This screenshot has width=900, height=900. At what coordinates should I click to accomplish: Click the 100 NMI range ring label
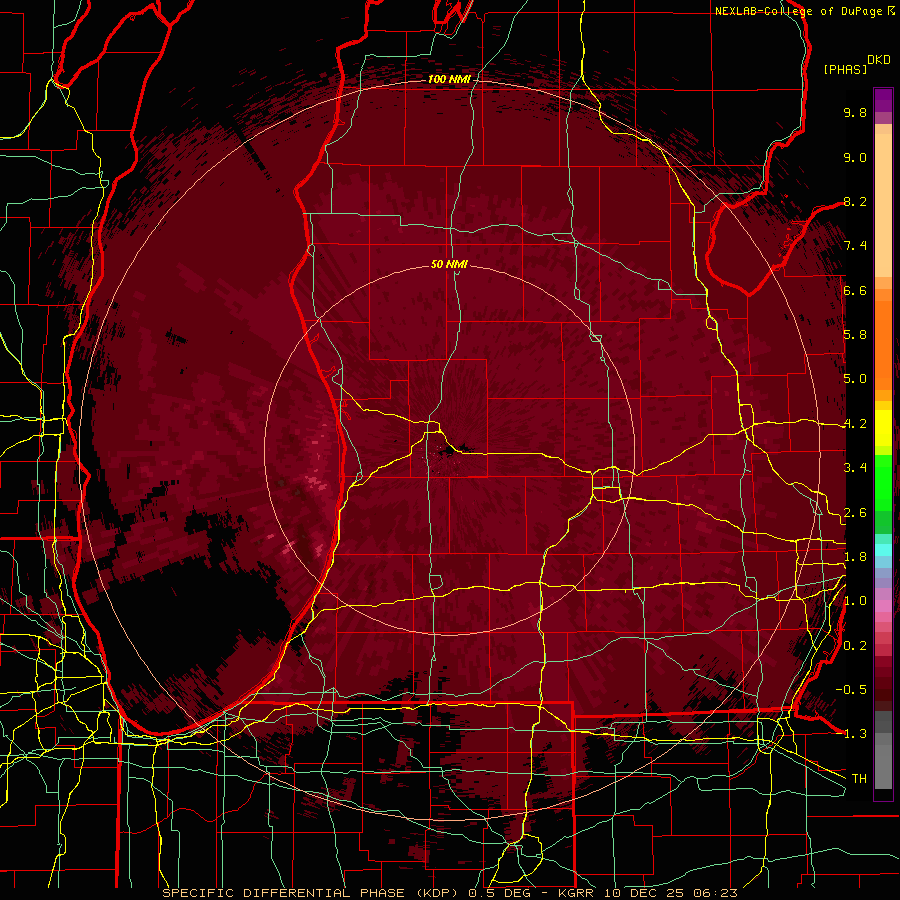[x=448, y=79]
